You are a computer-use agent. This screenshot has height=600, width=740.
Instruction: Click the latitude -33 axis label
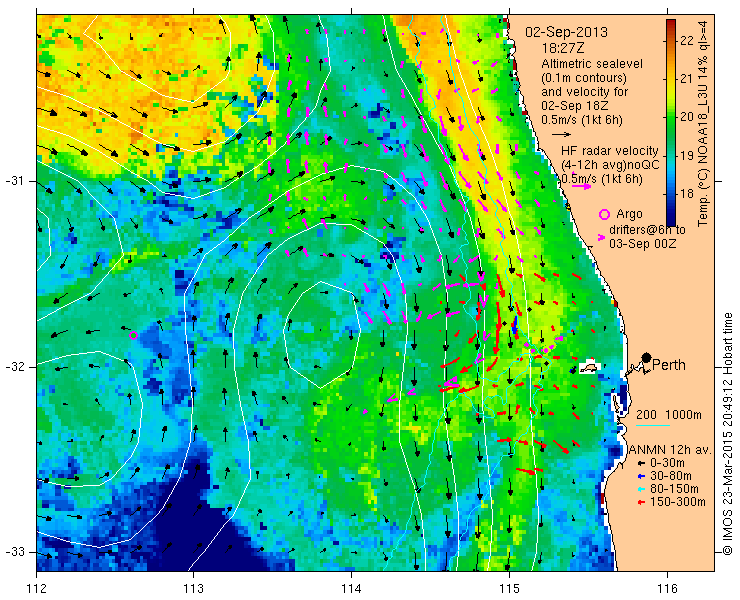coord(14,552)
